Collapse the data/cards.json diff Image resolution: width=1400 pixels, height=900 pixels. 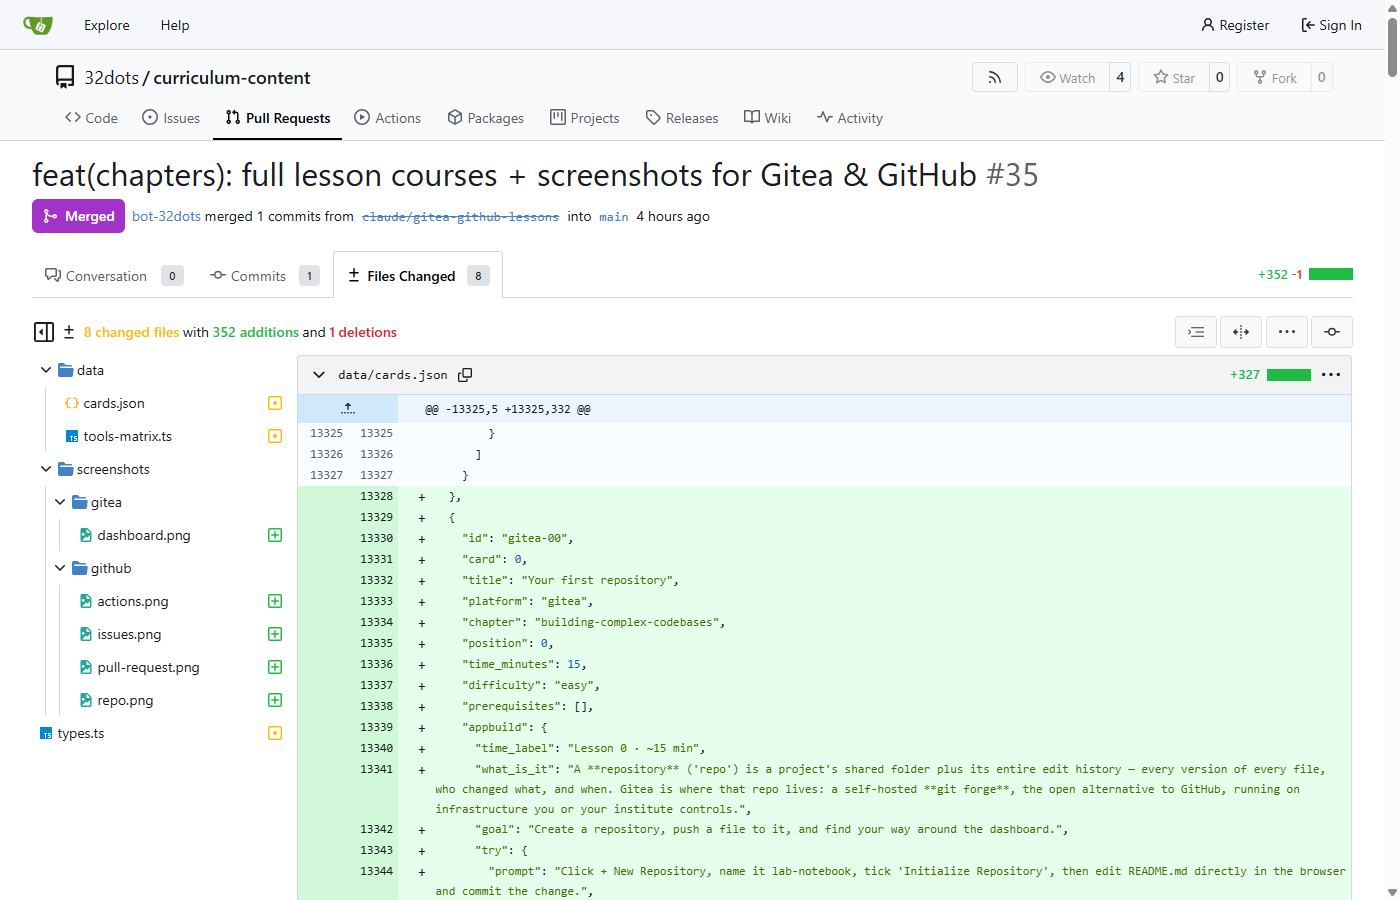(x=319, y=375)
